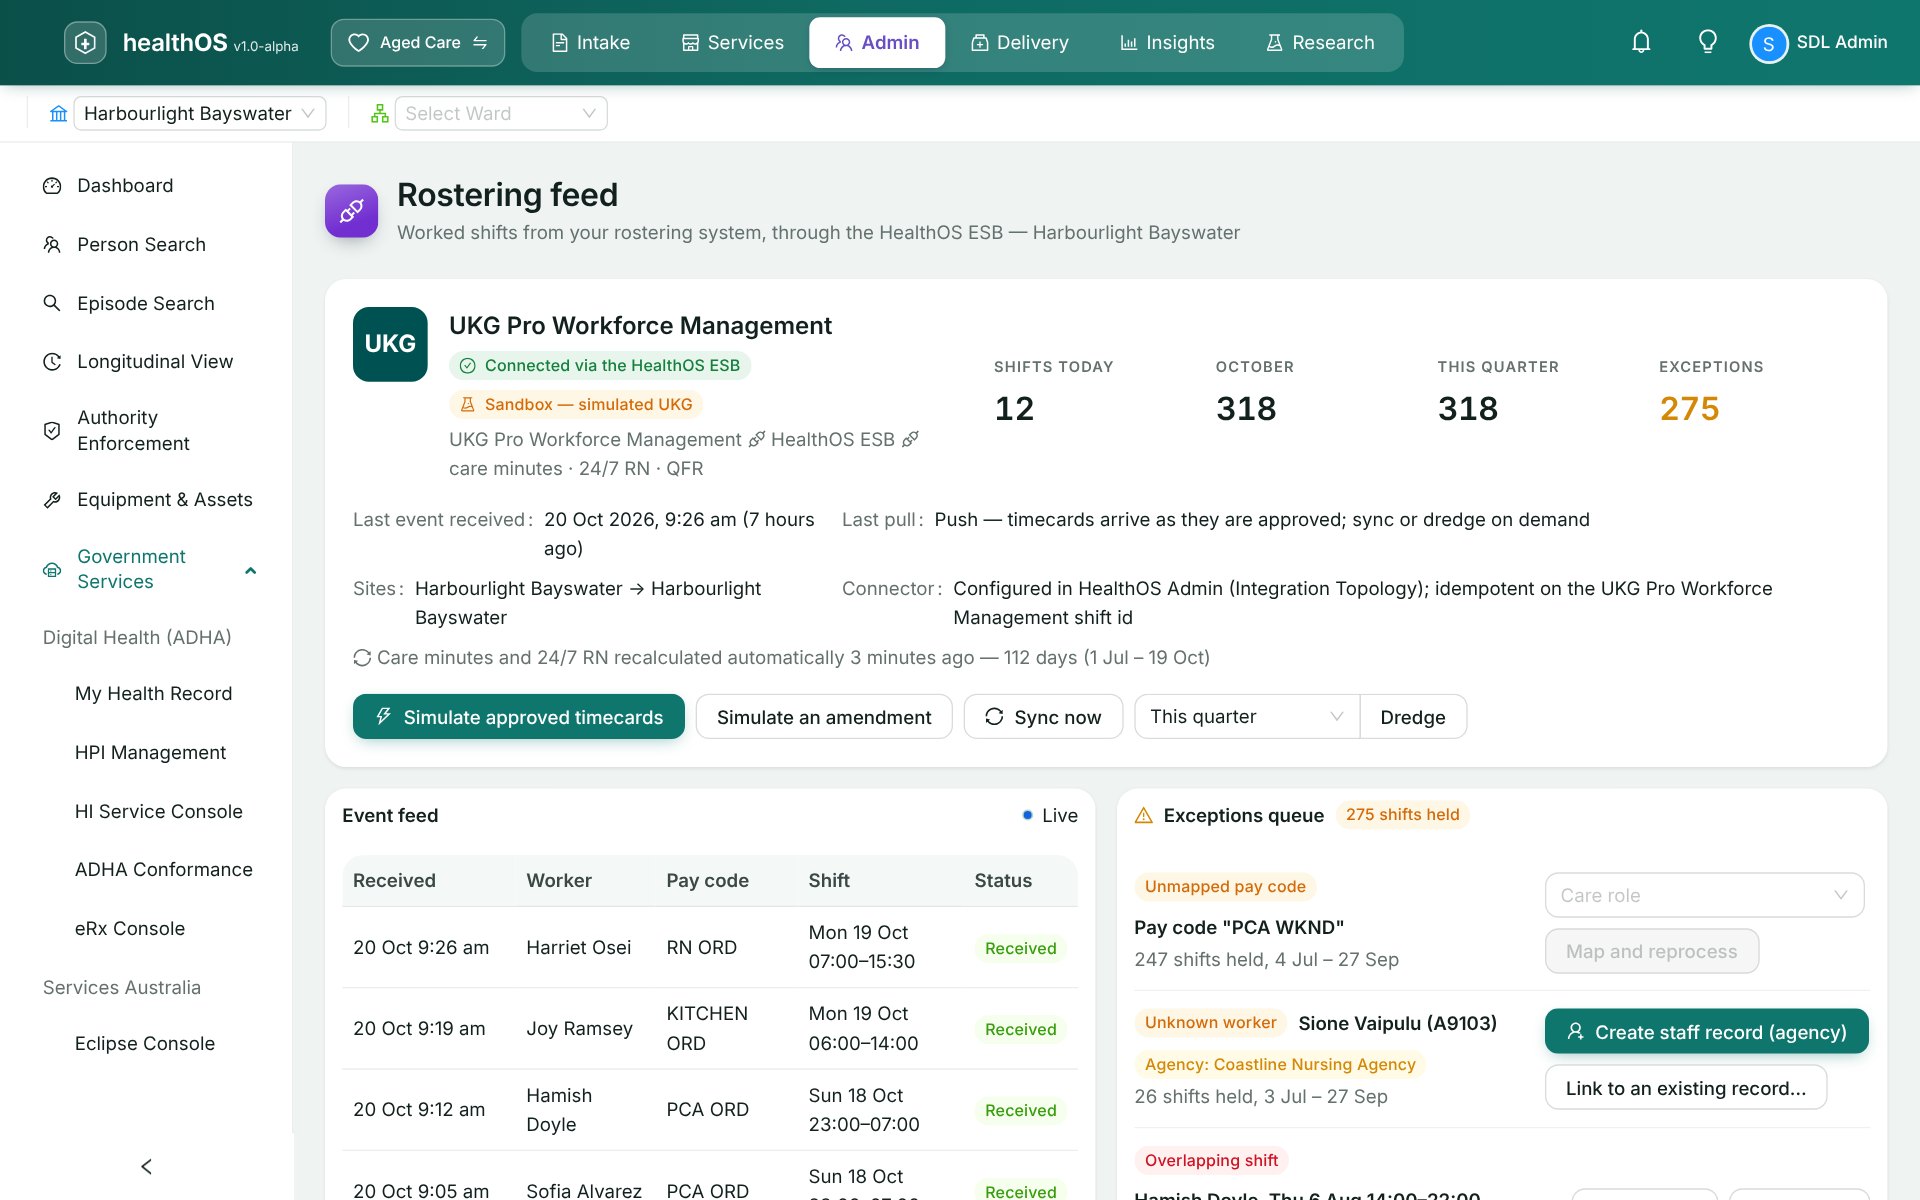Open HPI Management in sidebar
This screenshot has width=1920, height=1200.
coord(150,752)
